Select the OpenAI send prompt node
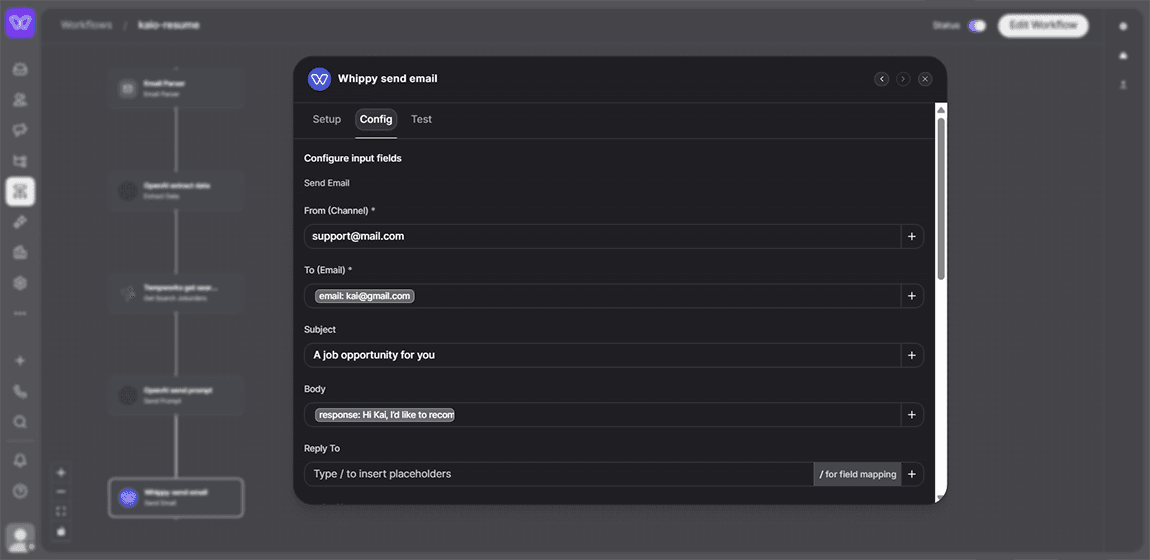1150x560 pixels. click(175, 396)
